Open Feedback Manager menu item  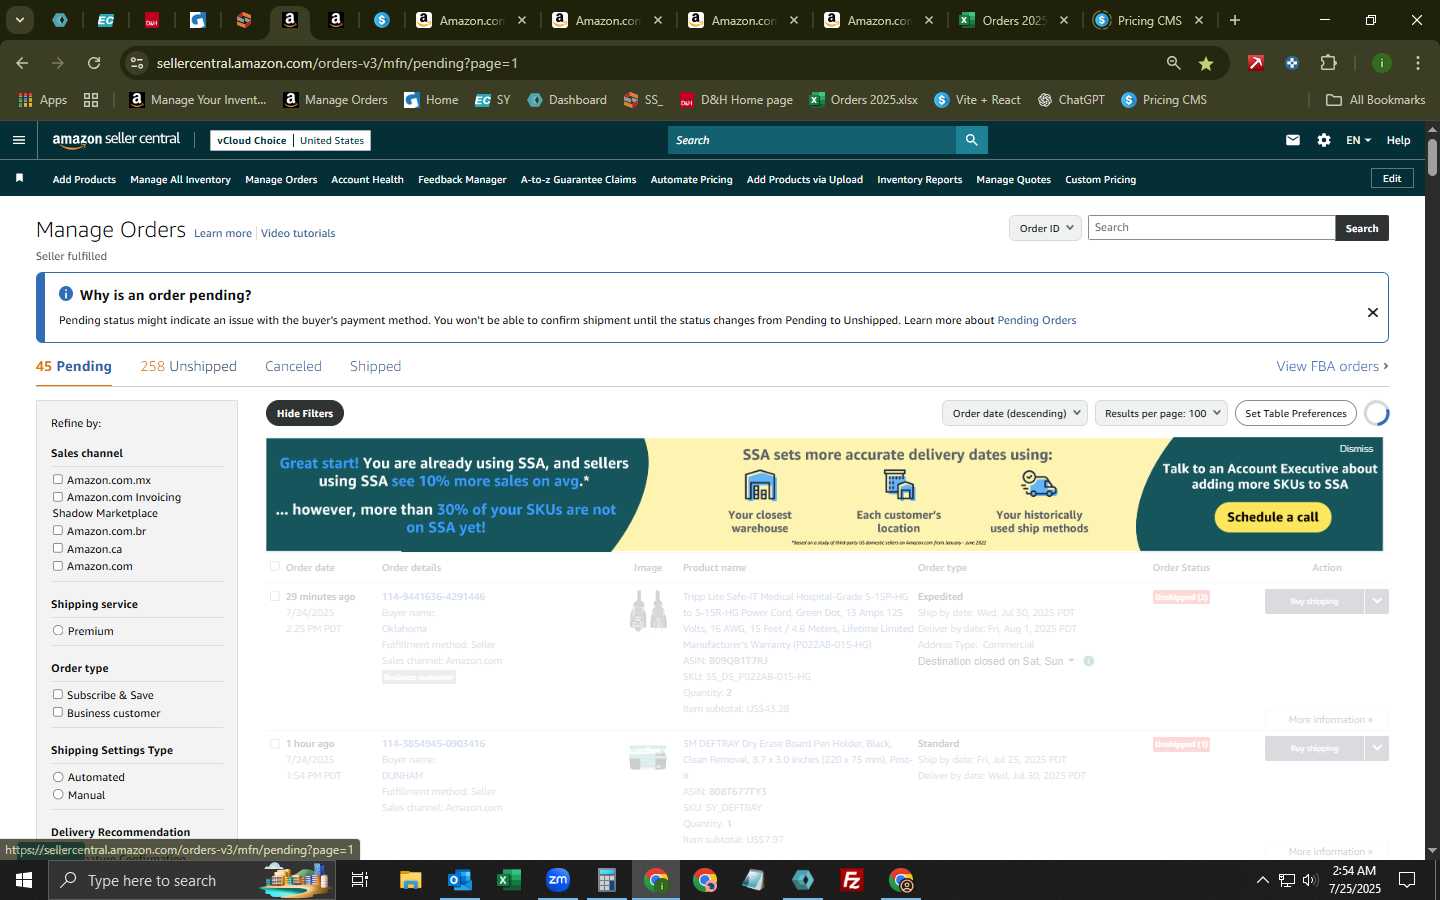click(x=462, y=179)
